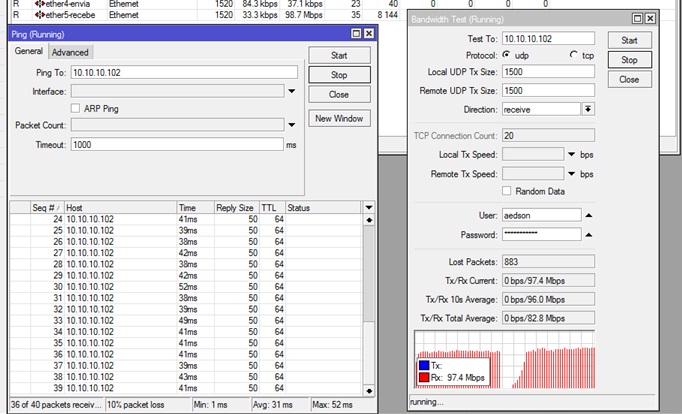Viewport: 682px width, 414px height.
Task: Click the Avg: 31 ms status entry
Action: point(280,404)
